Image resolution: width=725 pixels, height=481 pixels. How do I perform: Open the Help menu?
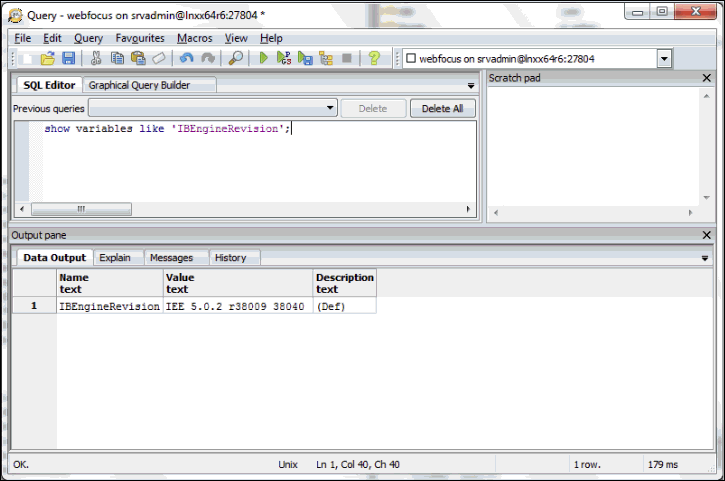click(271, 38)
